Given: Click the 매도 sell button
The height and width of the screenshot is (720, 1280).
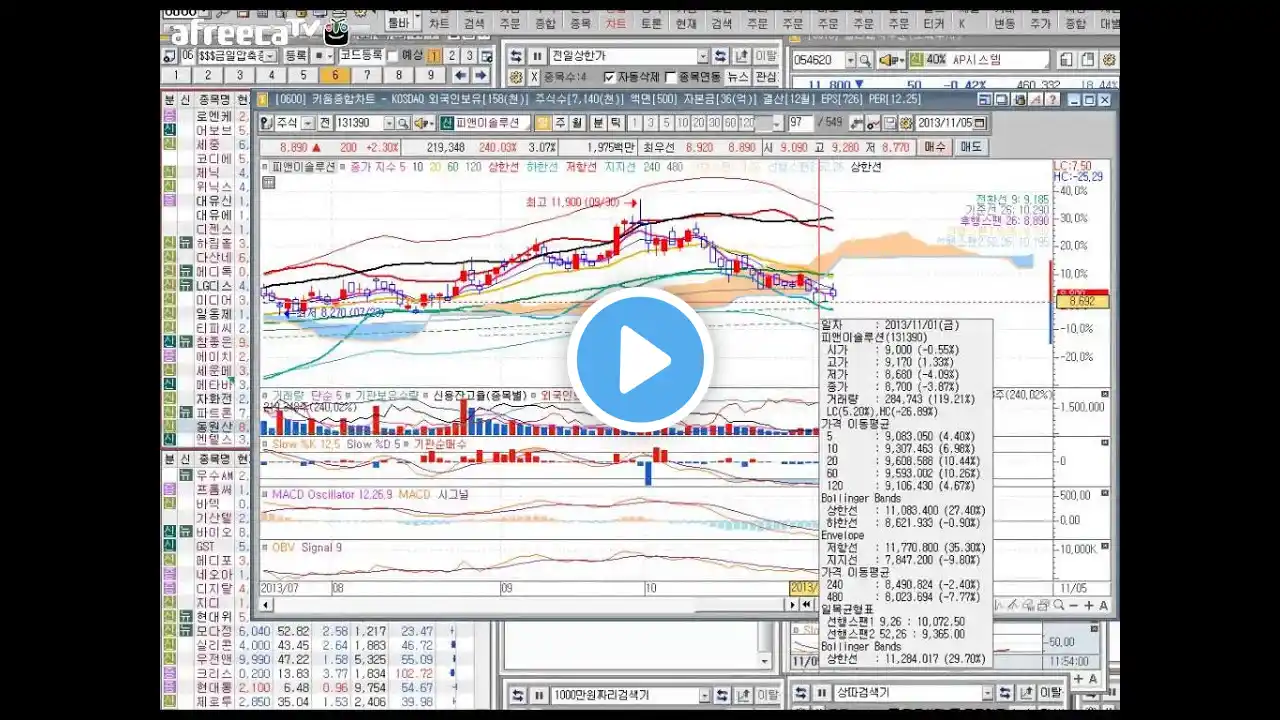Looking at the screenshot, I should pos(971,147).
